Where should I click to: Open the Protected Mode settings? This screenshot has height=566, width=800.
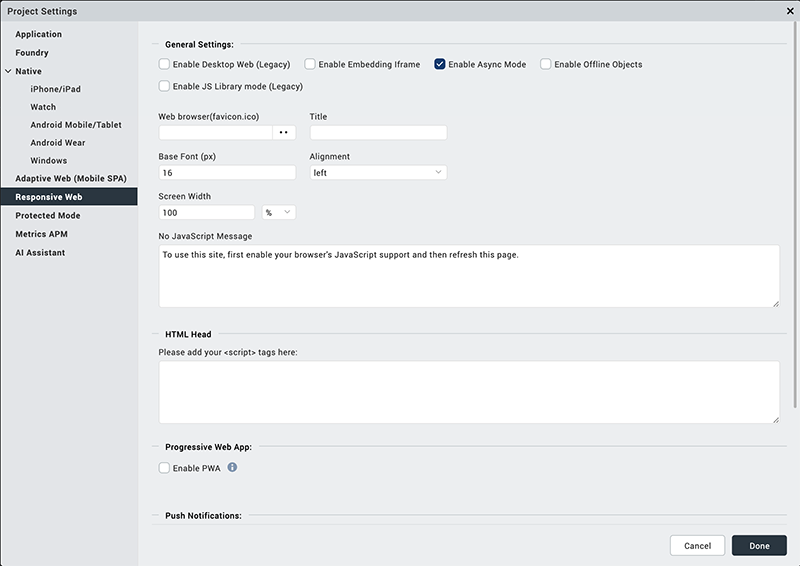coord(48,216)
